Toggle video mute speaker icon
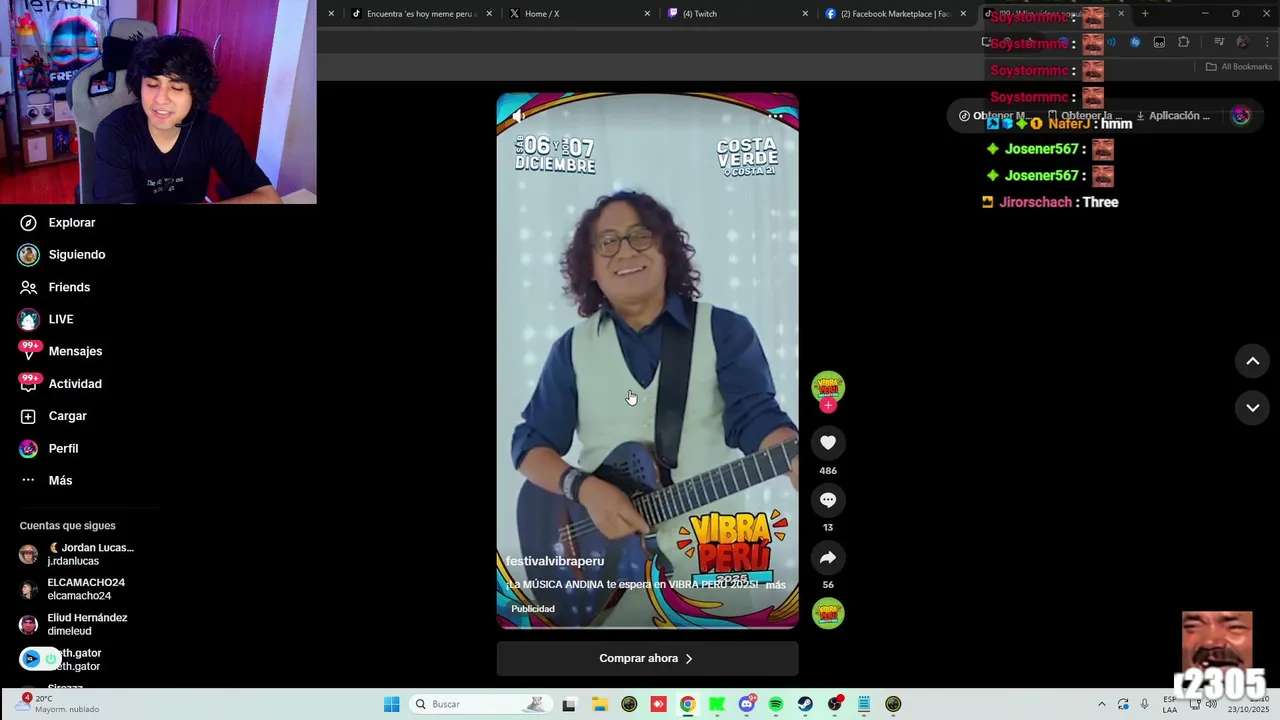 coord(519,116)
